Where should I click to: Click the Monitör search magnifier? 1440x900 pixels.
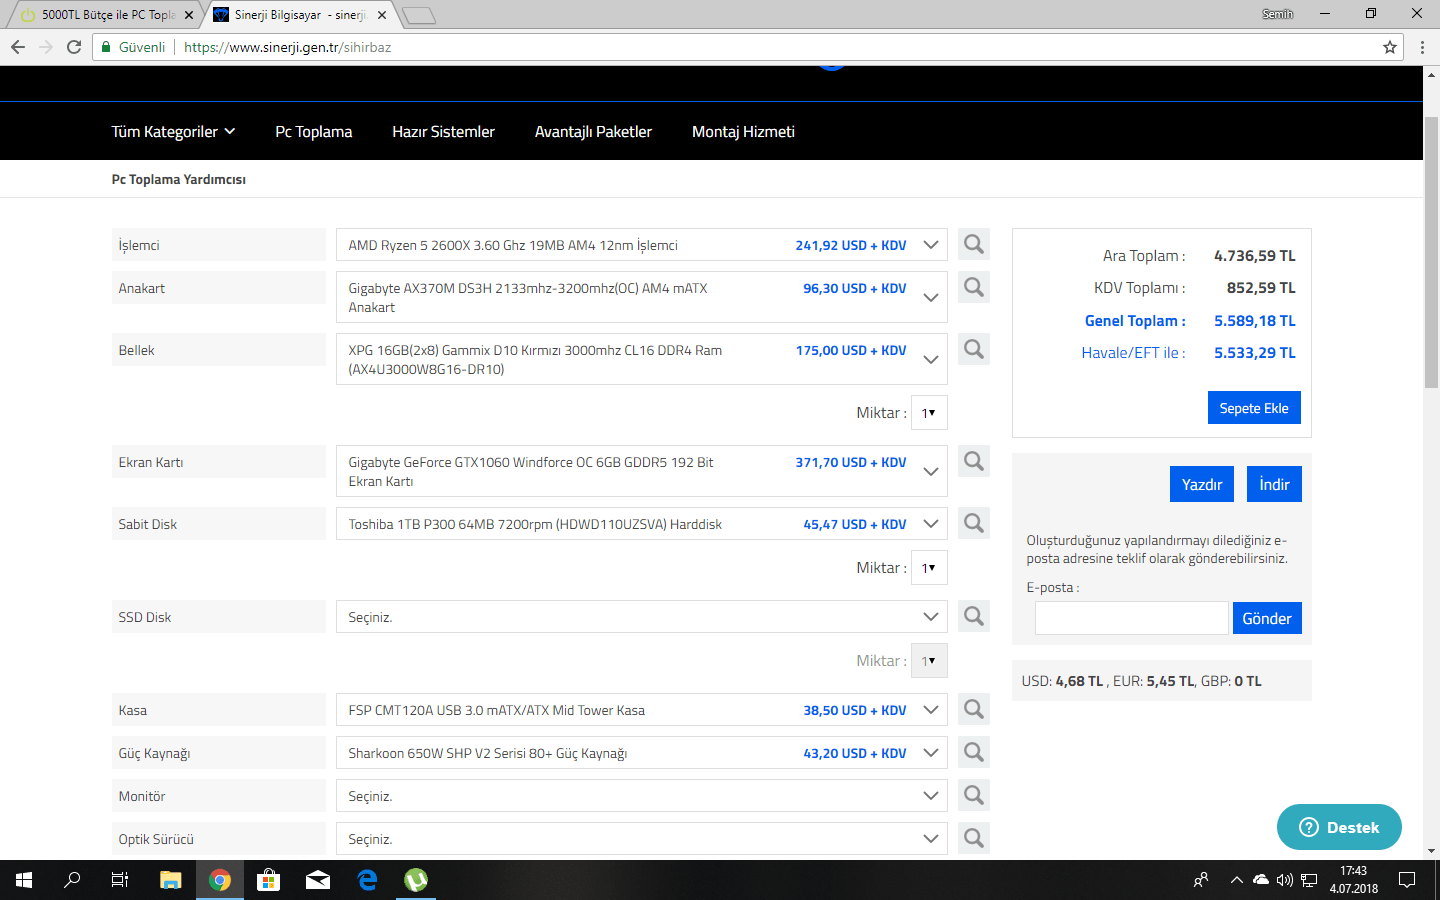974,795
